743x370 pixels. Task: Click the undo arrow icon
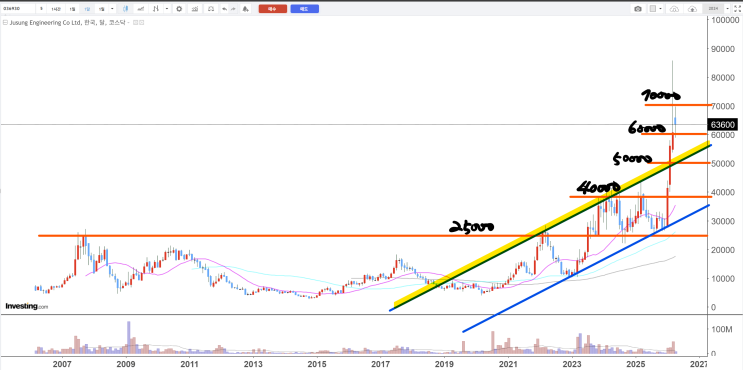click(225, 9)
